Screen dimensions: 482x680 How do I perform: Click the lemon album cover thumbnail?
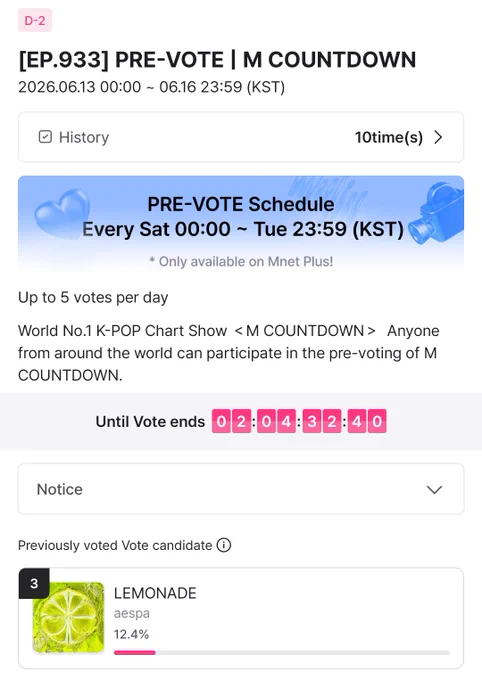tap(69, 618)
